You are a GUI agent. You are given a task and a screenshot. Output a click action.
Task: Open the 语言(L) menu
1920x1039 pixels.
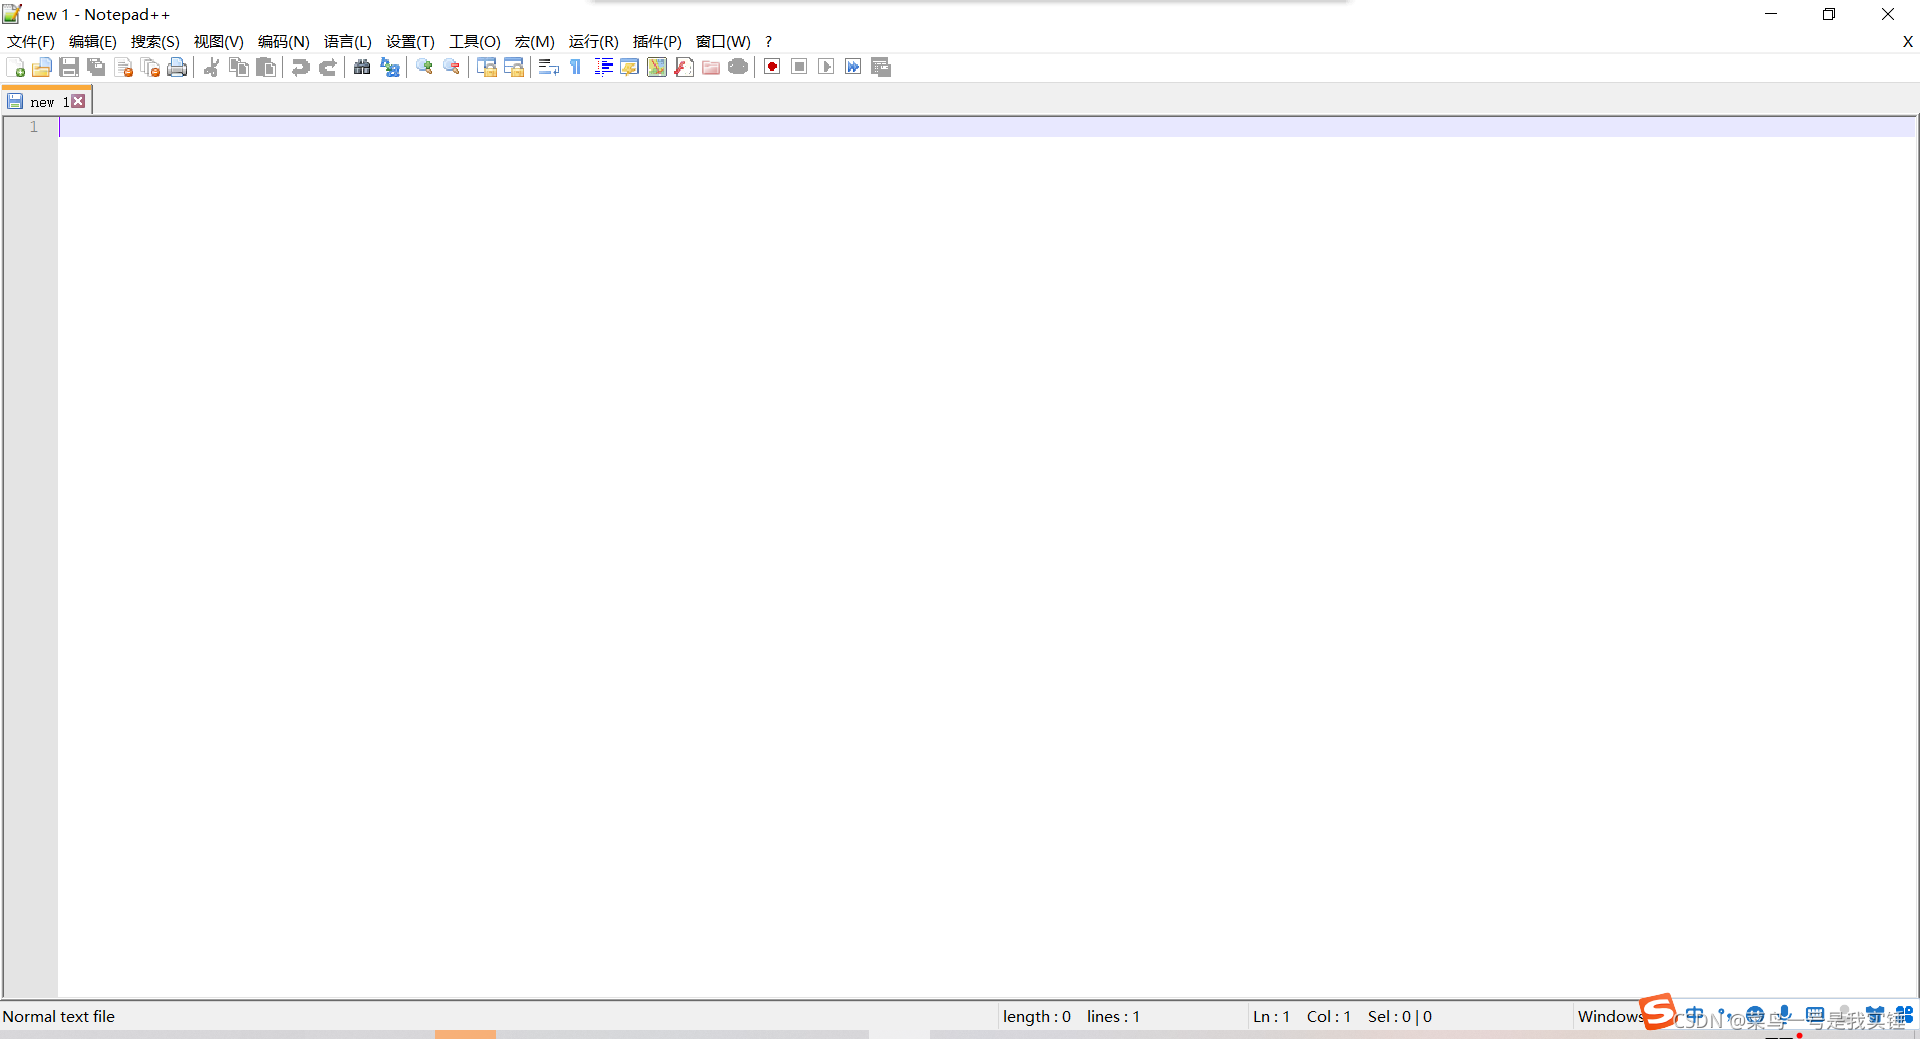click(x=348, y=41)
